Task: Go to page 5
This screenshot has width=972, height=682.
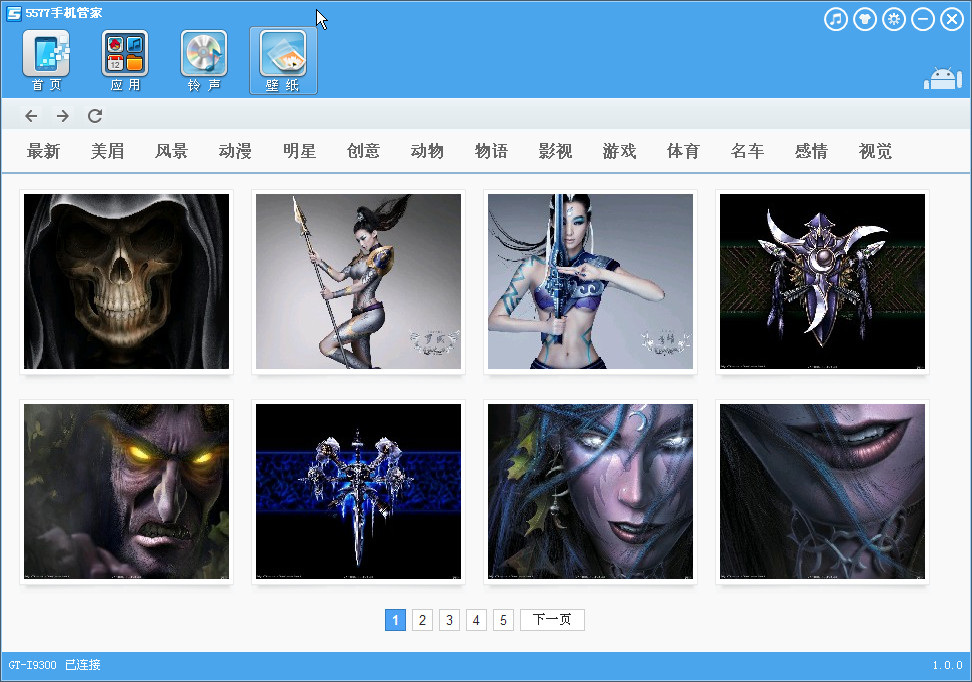Action: [x=503, y=620]
